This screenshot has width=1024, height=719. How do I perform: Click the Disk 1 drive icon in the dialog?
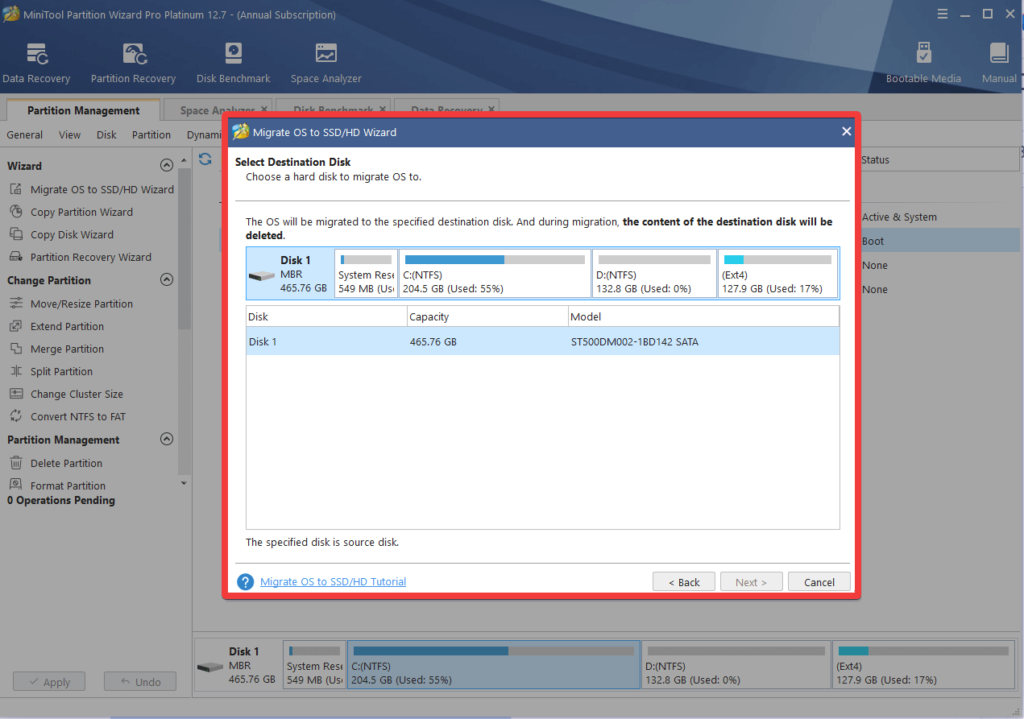pyautogui.click(x=261, y=276)
